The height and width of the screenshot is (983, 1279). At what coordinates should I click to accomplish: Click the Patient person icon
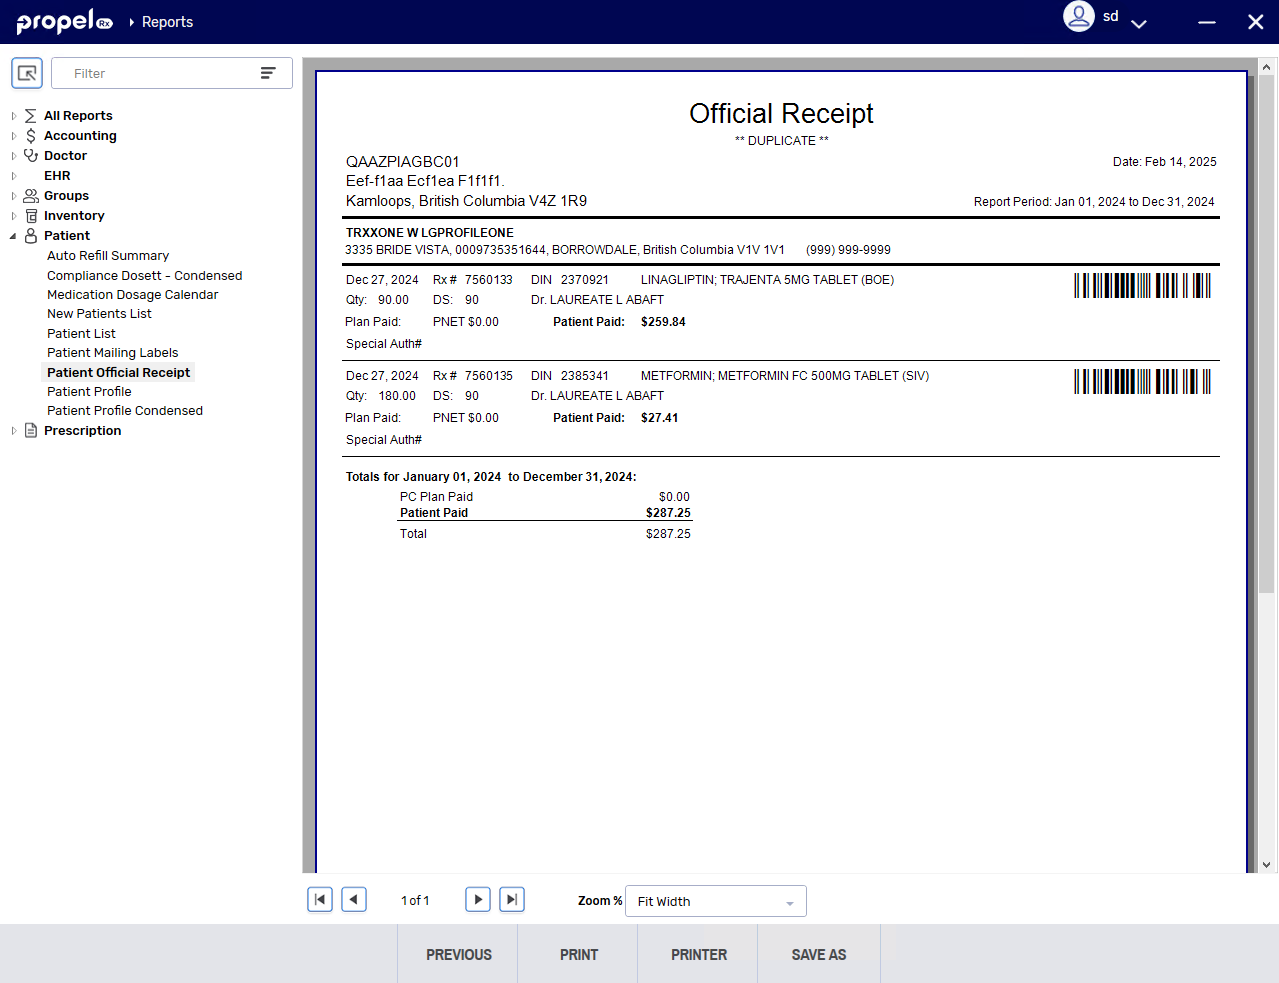click(x=31, y=236)
